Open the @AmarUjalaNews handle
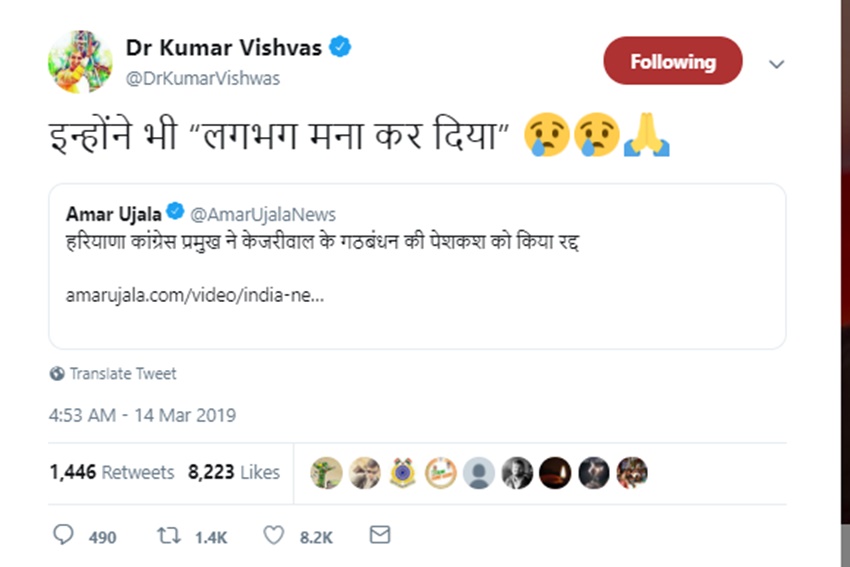 [263, 214]
